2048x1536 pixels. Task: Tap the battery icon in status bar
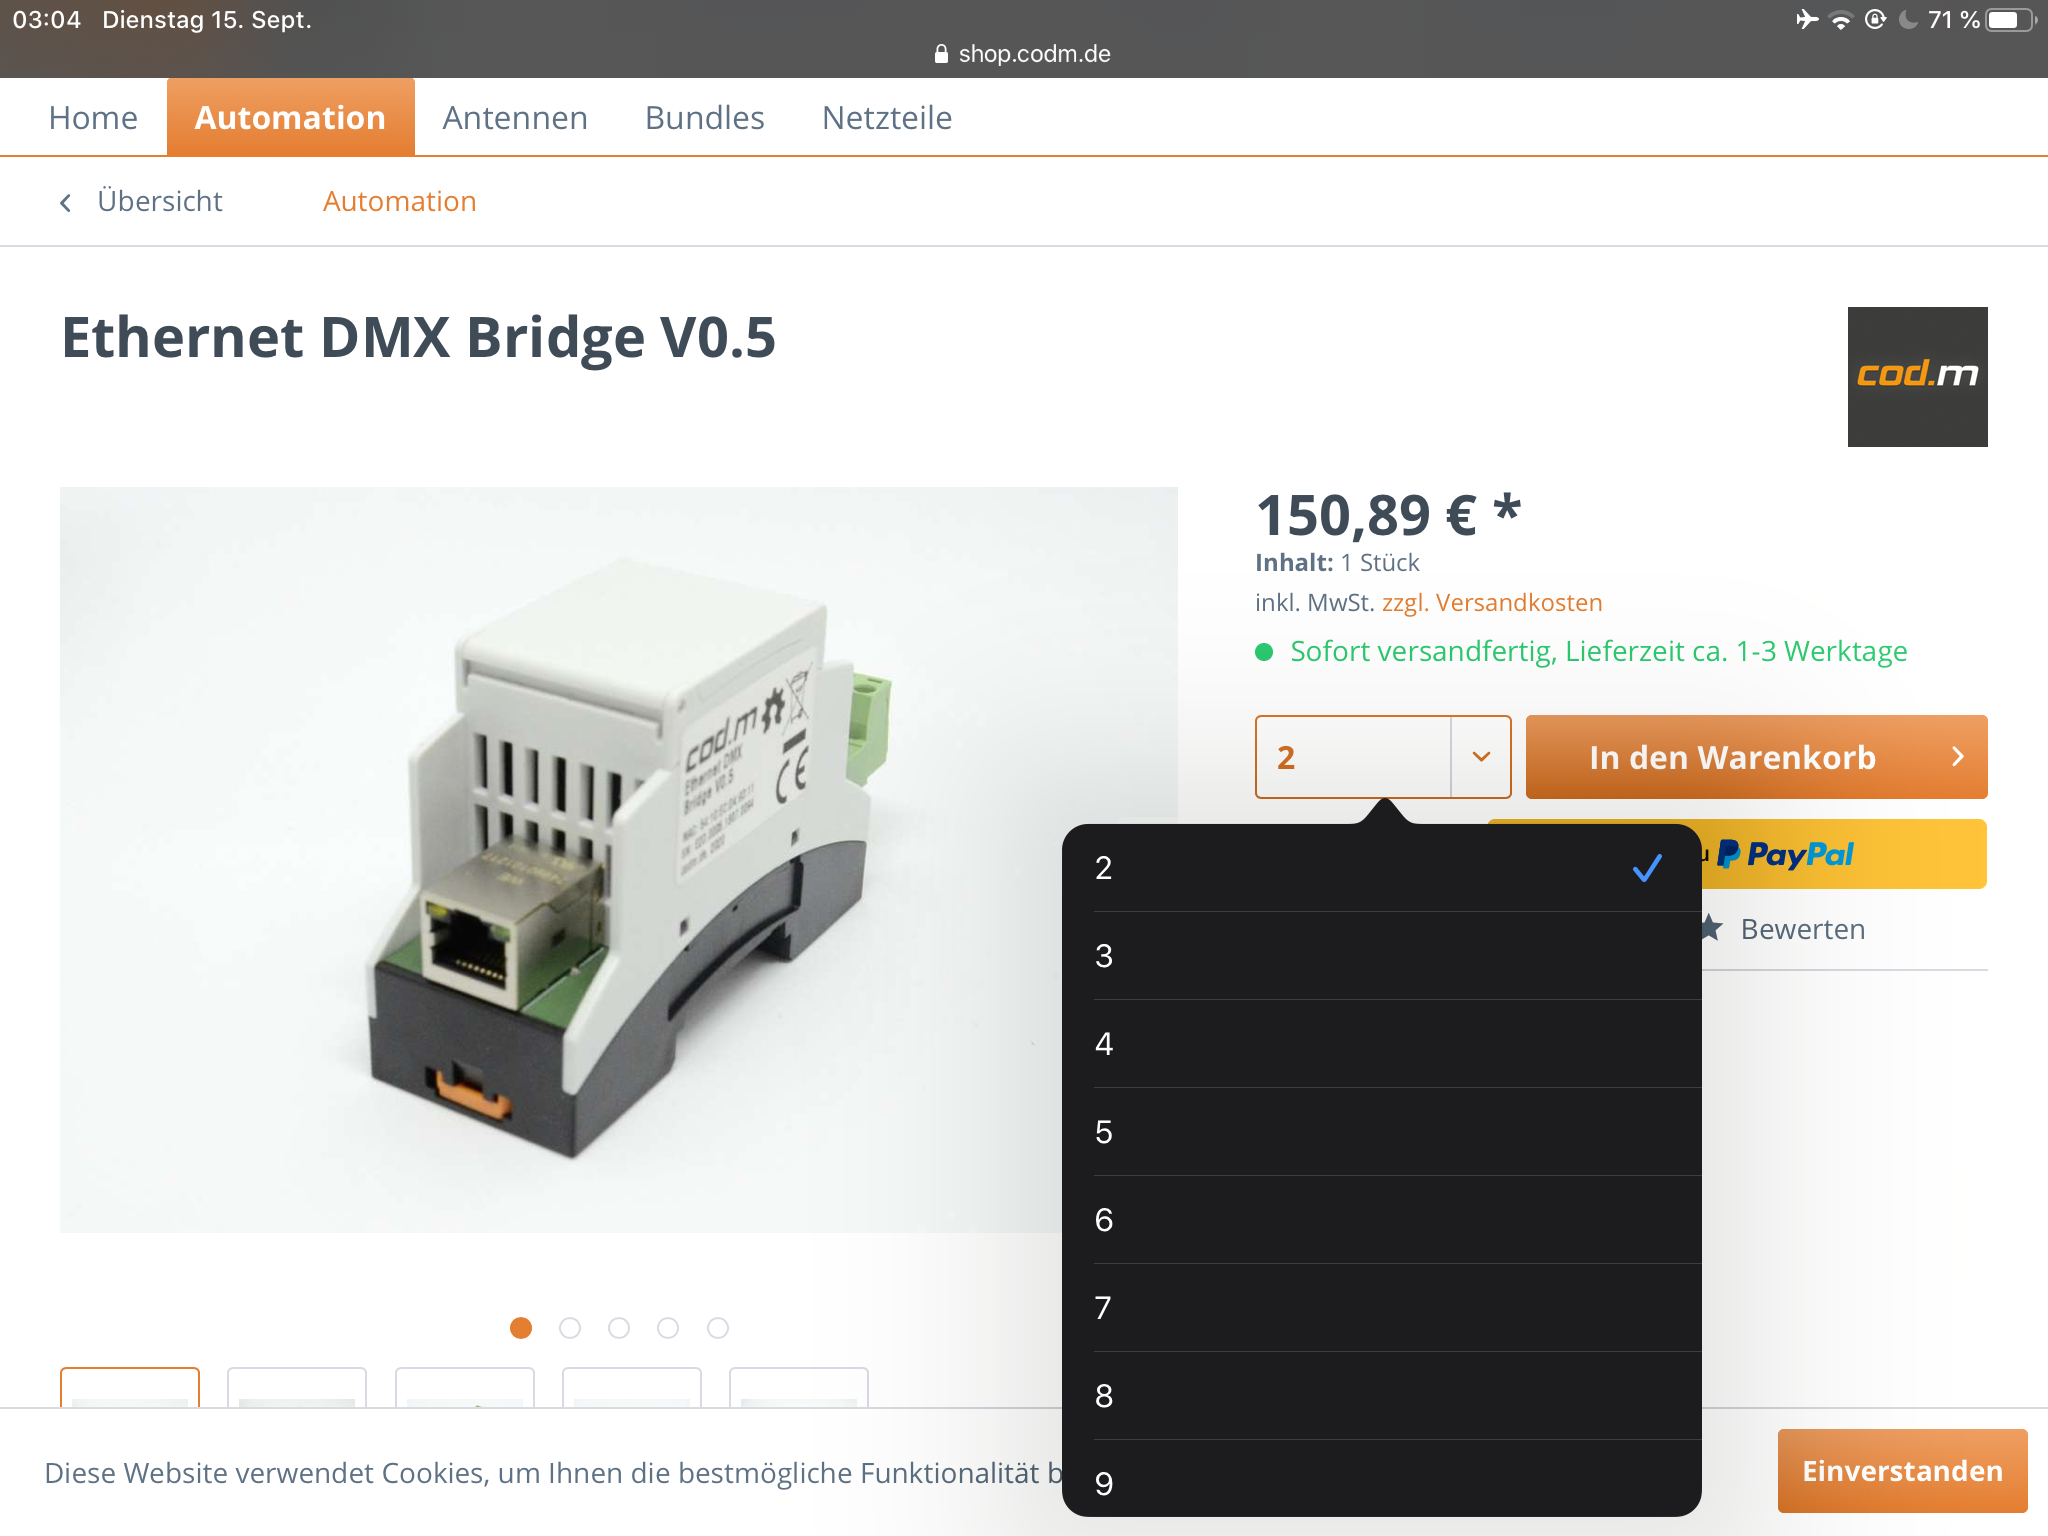click(2008, 20)
